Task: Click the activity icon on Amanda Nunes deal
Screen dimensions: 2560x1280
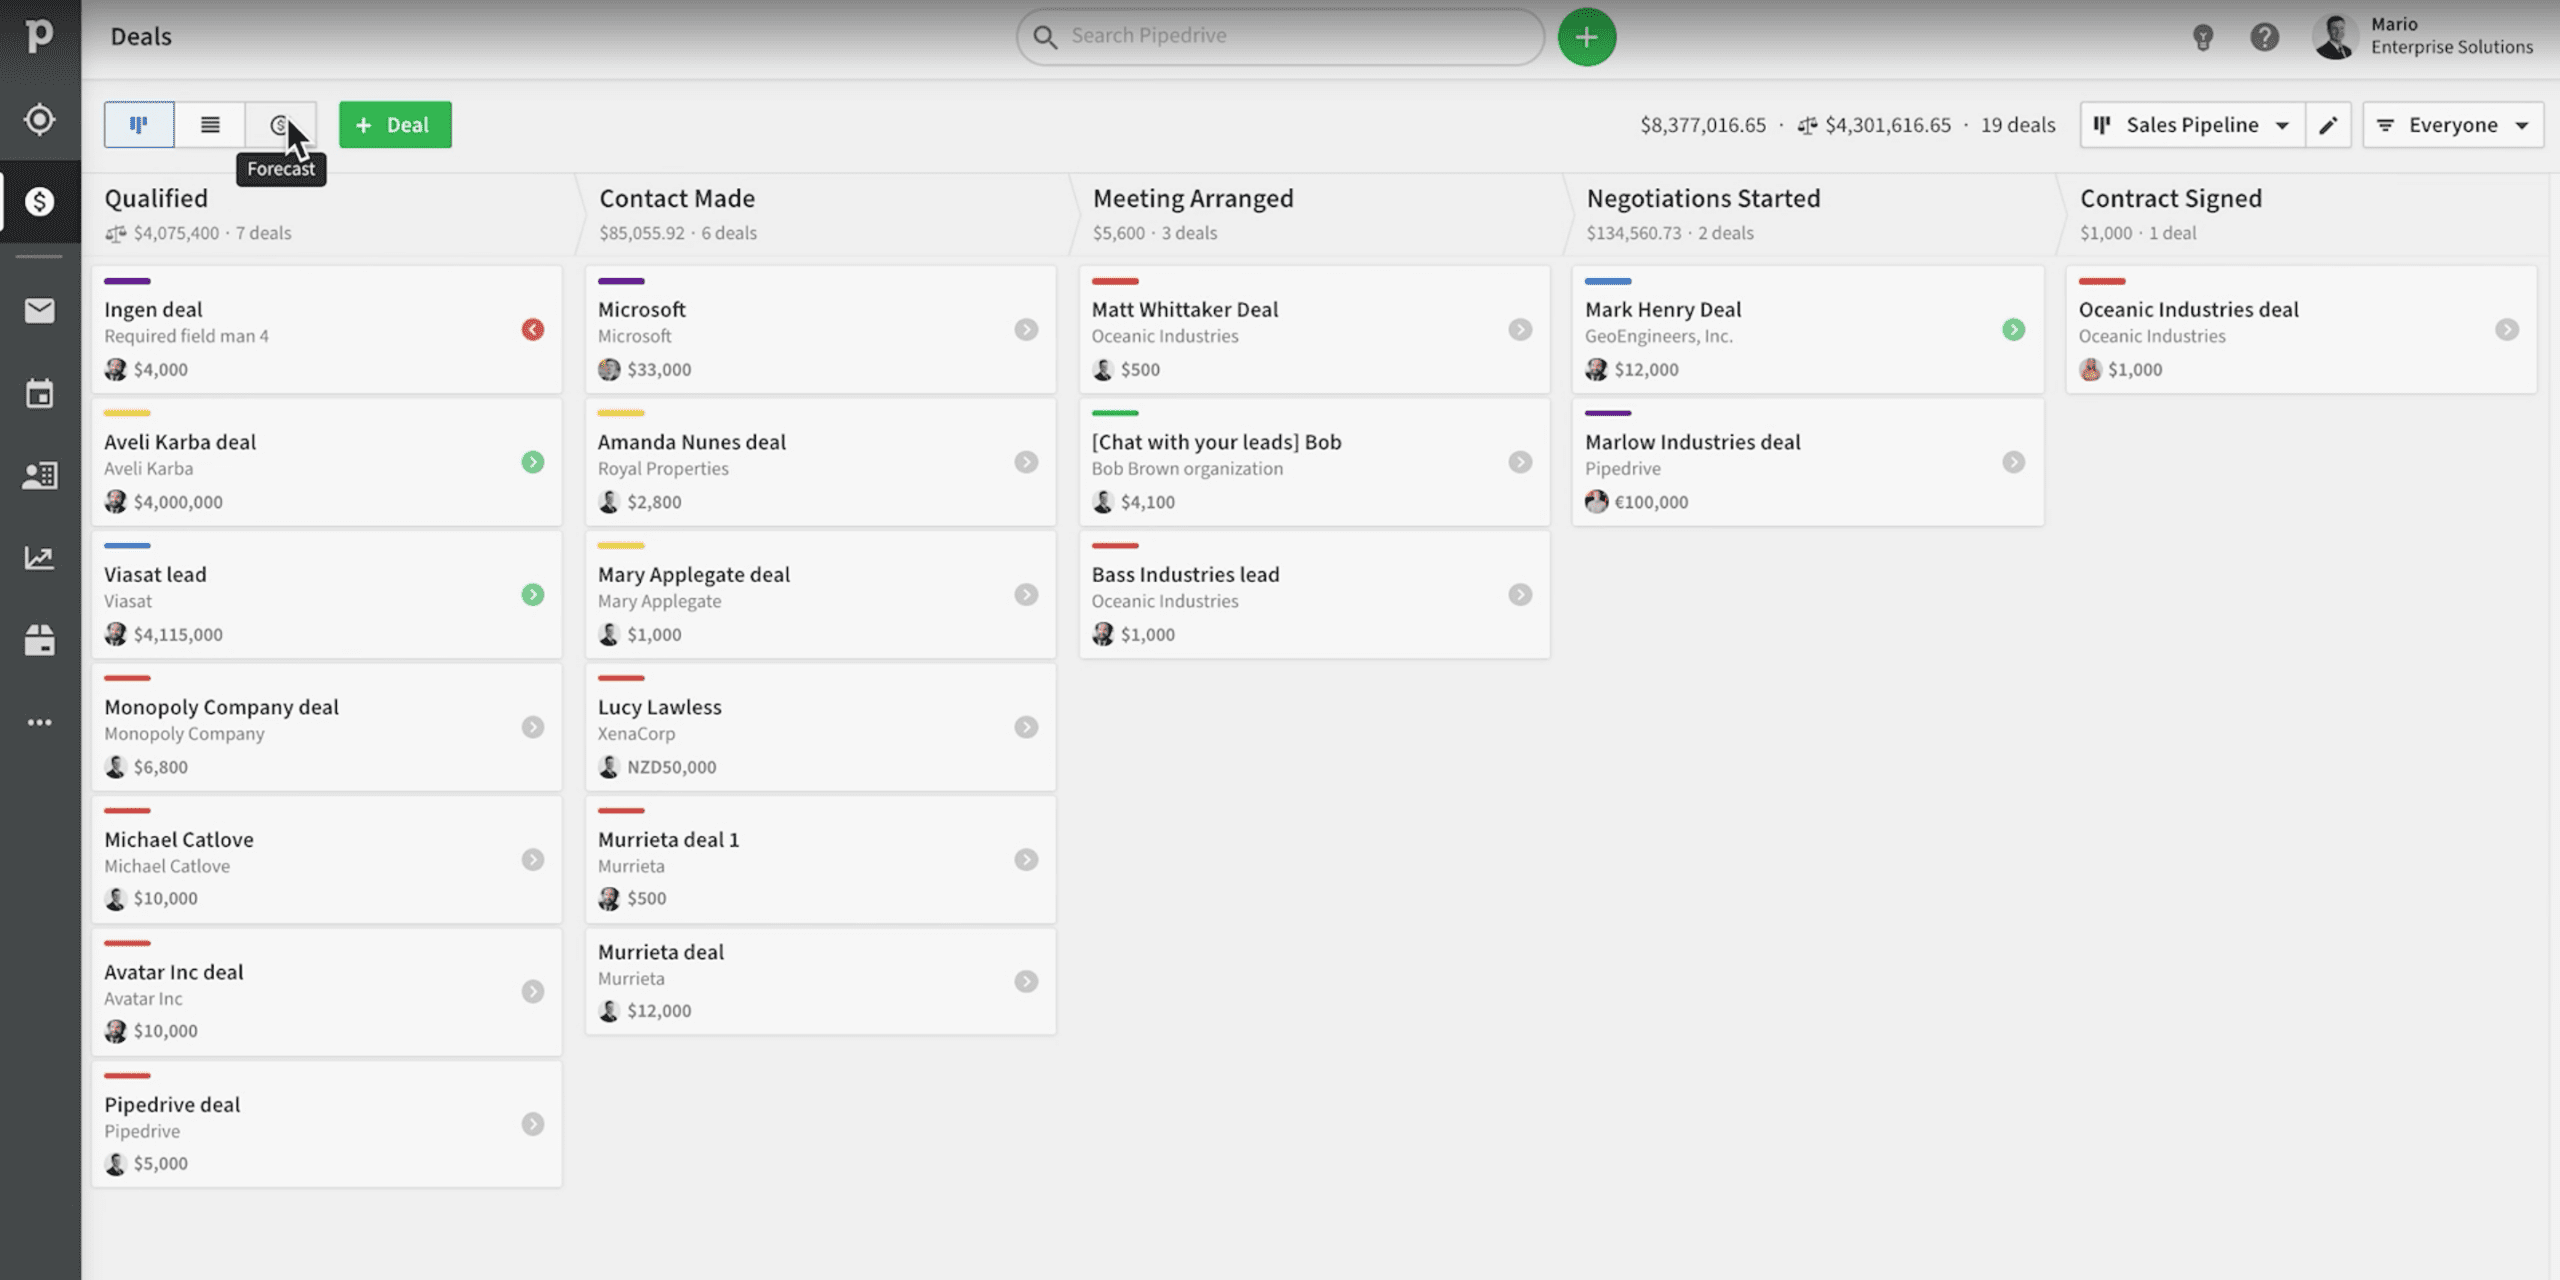Action: click(1026, 462)
